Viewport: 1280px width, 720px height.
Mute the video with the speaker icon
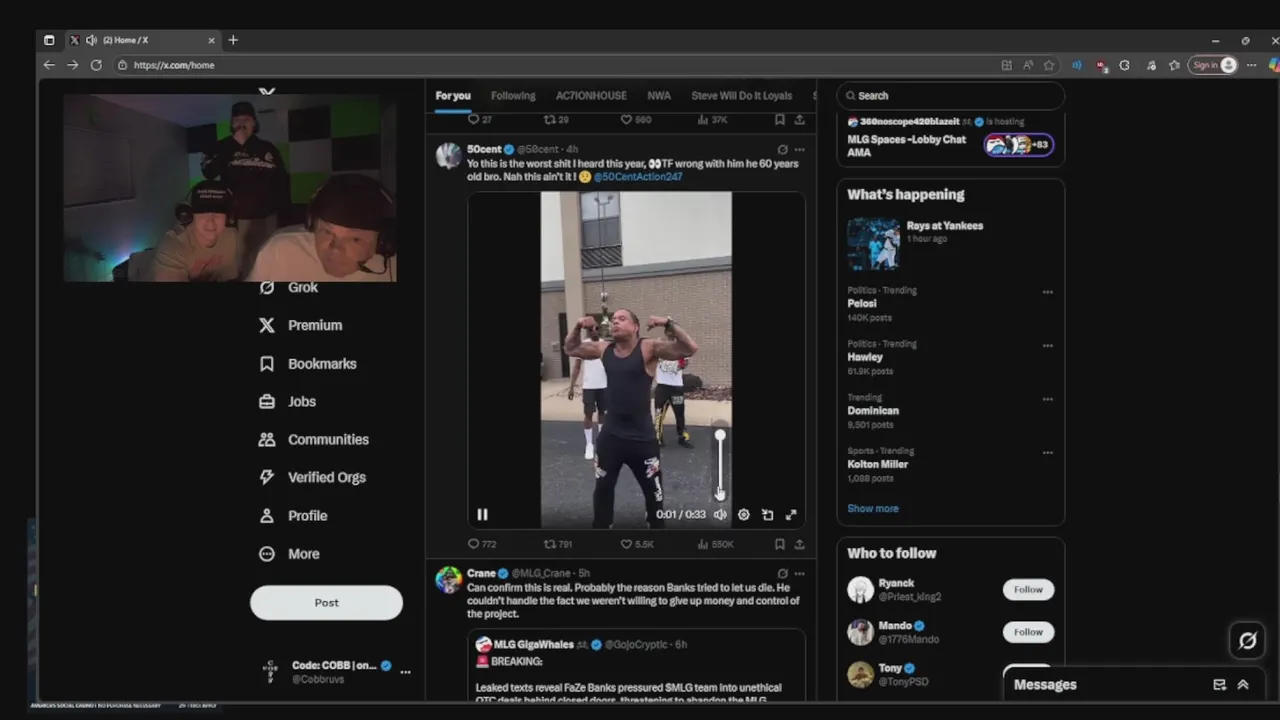coord(719,514)
